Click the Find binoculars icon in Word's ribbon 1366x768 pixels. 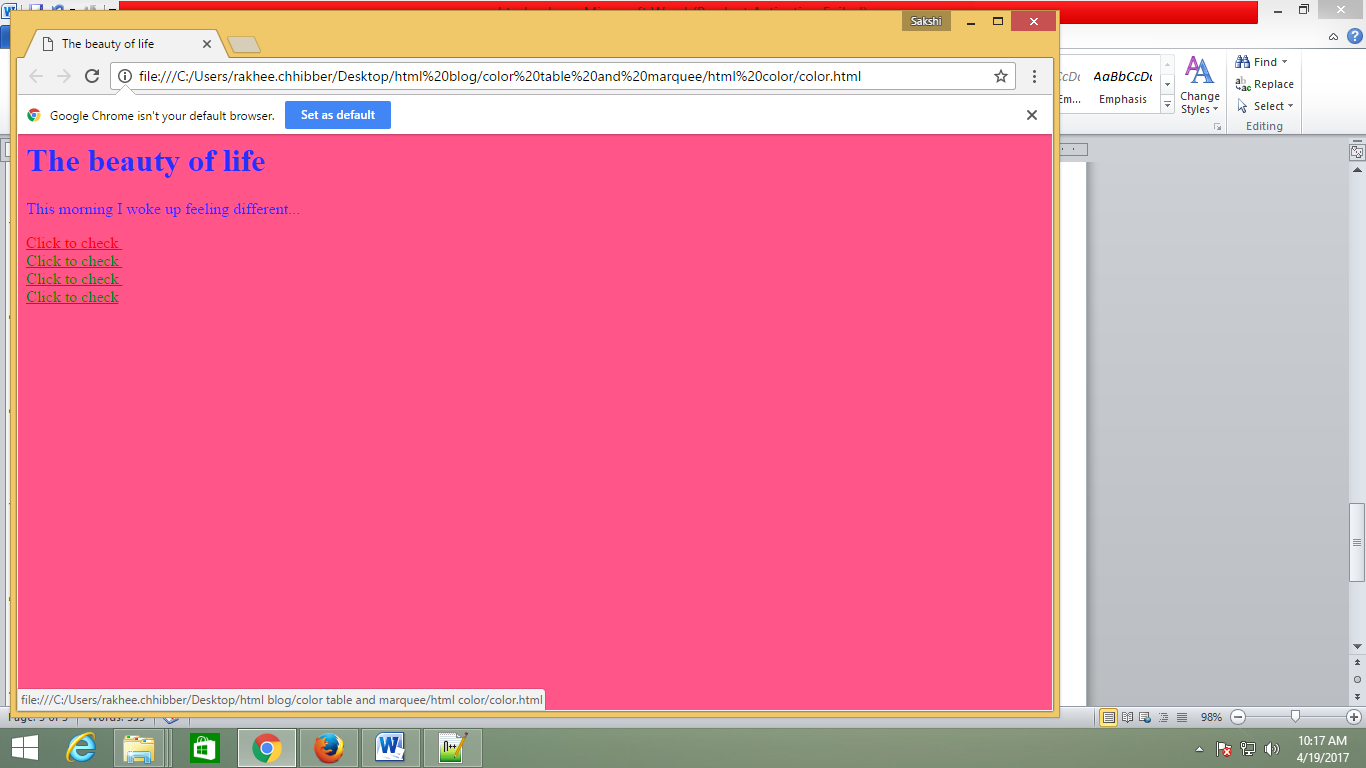click(1240, 61)
